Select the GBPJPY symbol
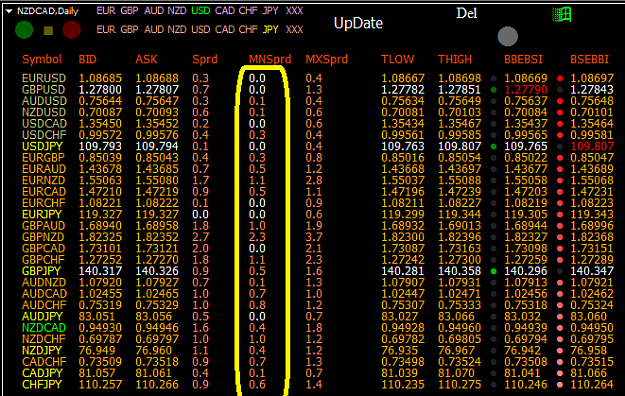 coord(41,271)
